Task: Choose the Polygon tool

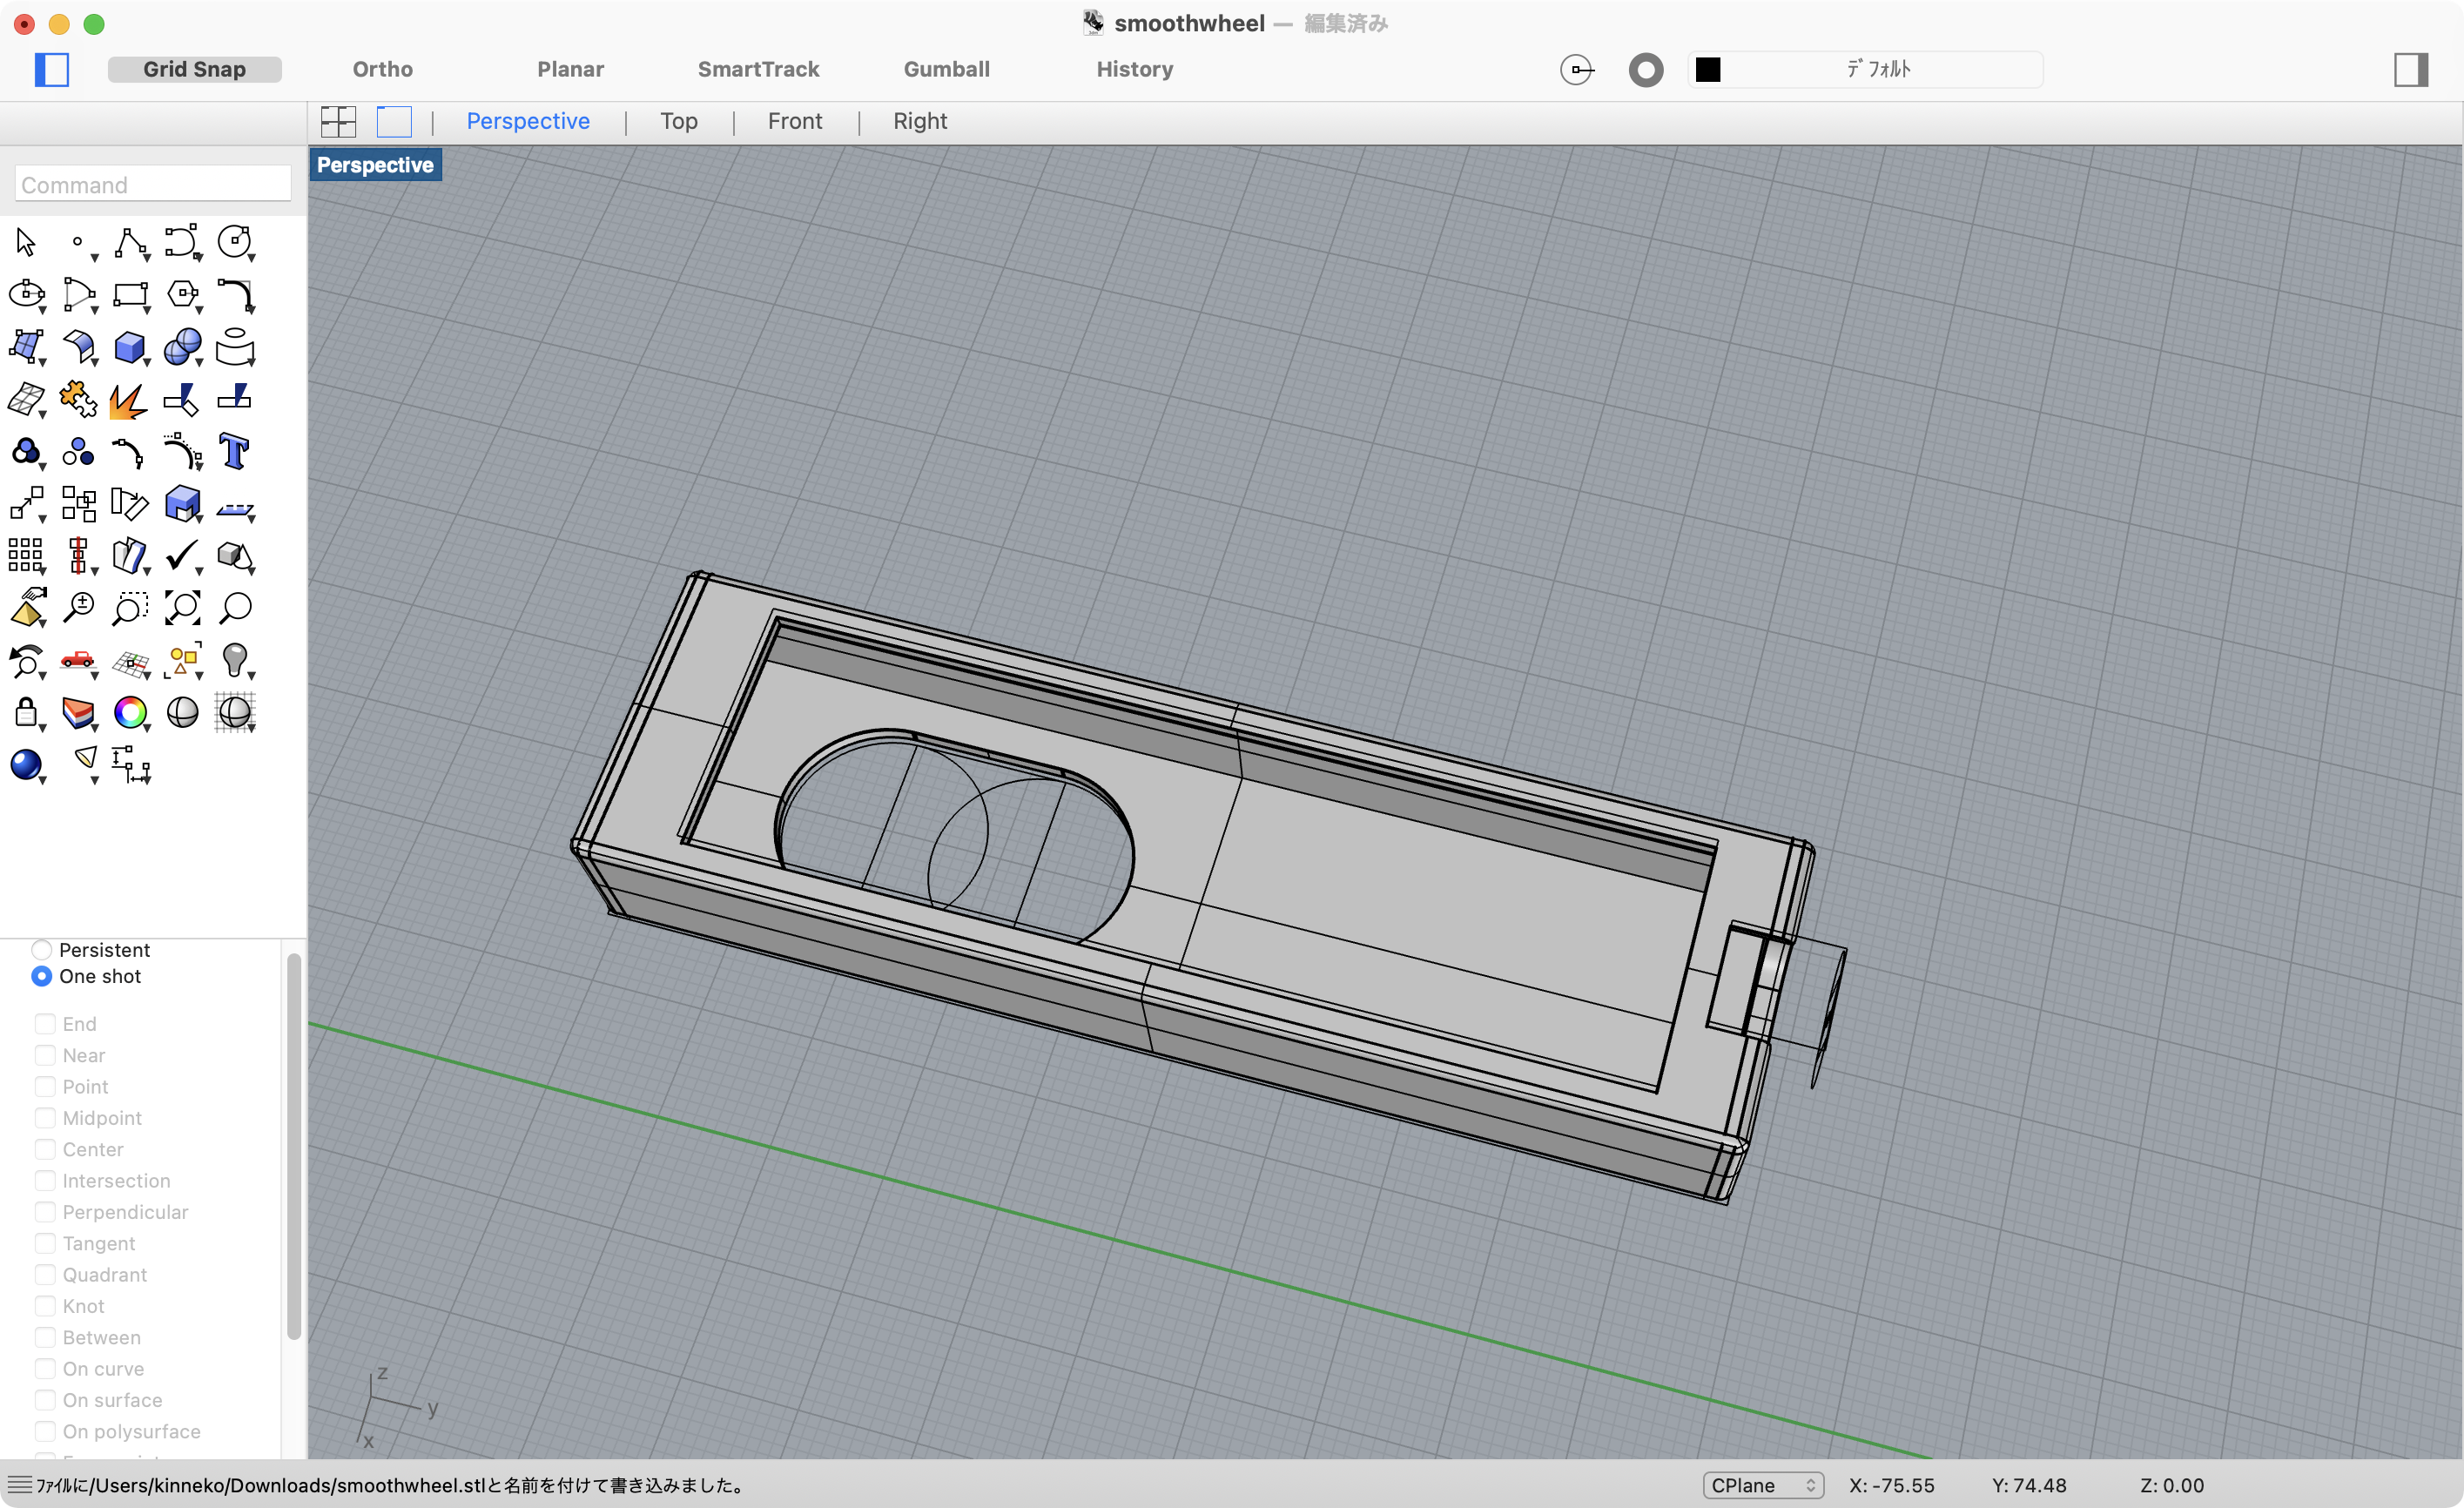Action: (x=182, y=295)
